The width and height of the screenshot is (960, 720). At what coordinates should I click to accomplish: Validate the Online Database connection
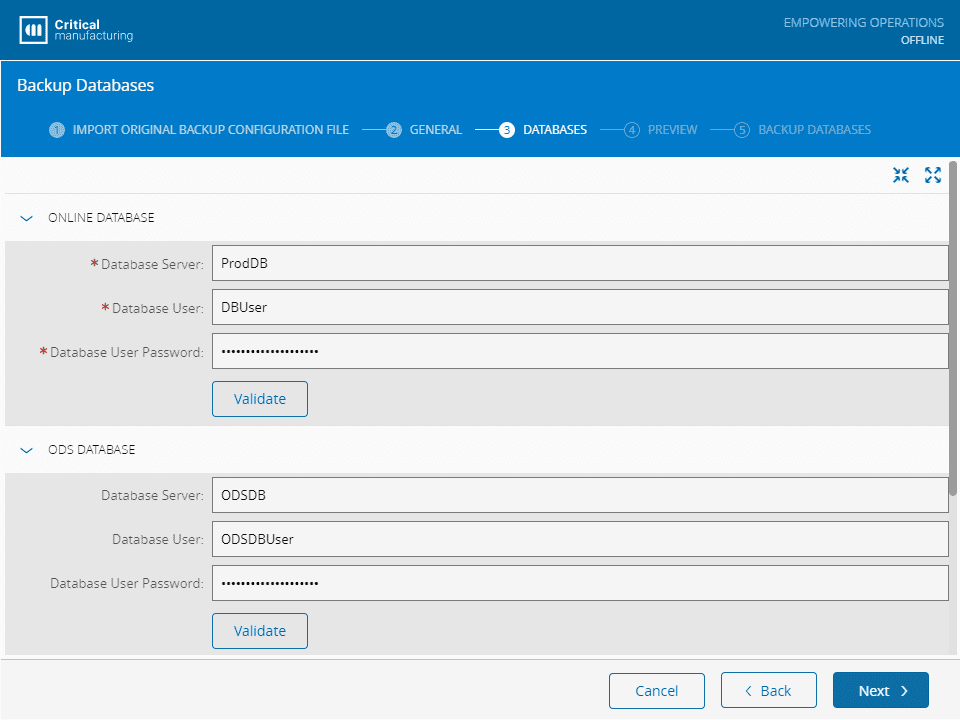click(x=260, y=399)
